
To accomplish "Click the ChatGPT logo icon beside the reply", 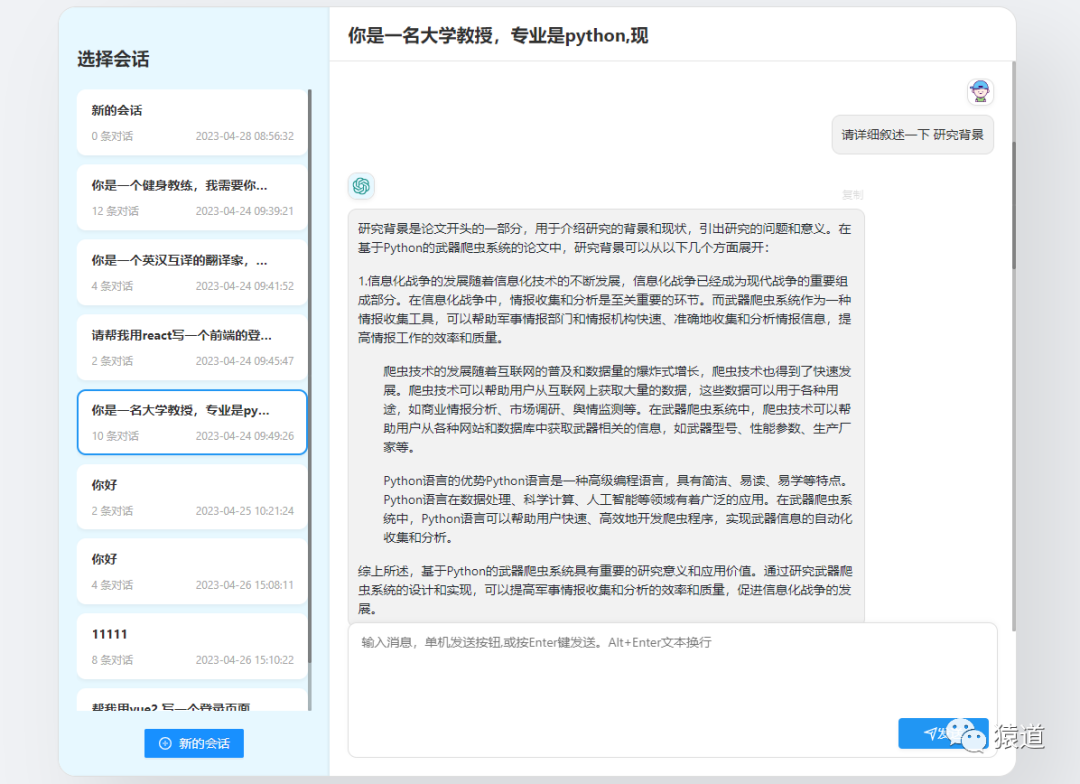I will tap(361, 186).
